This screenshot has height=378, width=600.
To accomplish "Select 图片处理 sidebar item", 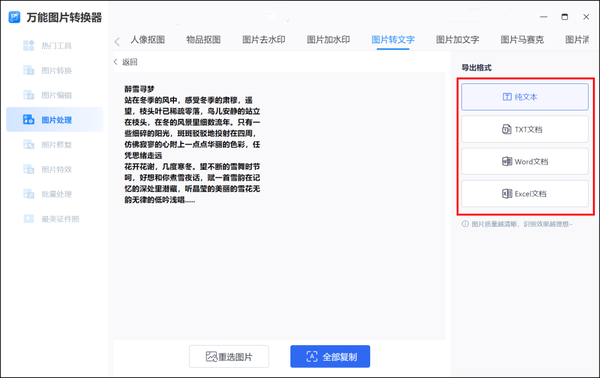I will point(55,120).
